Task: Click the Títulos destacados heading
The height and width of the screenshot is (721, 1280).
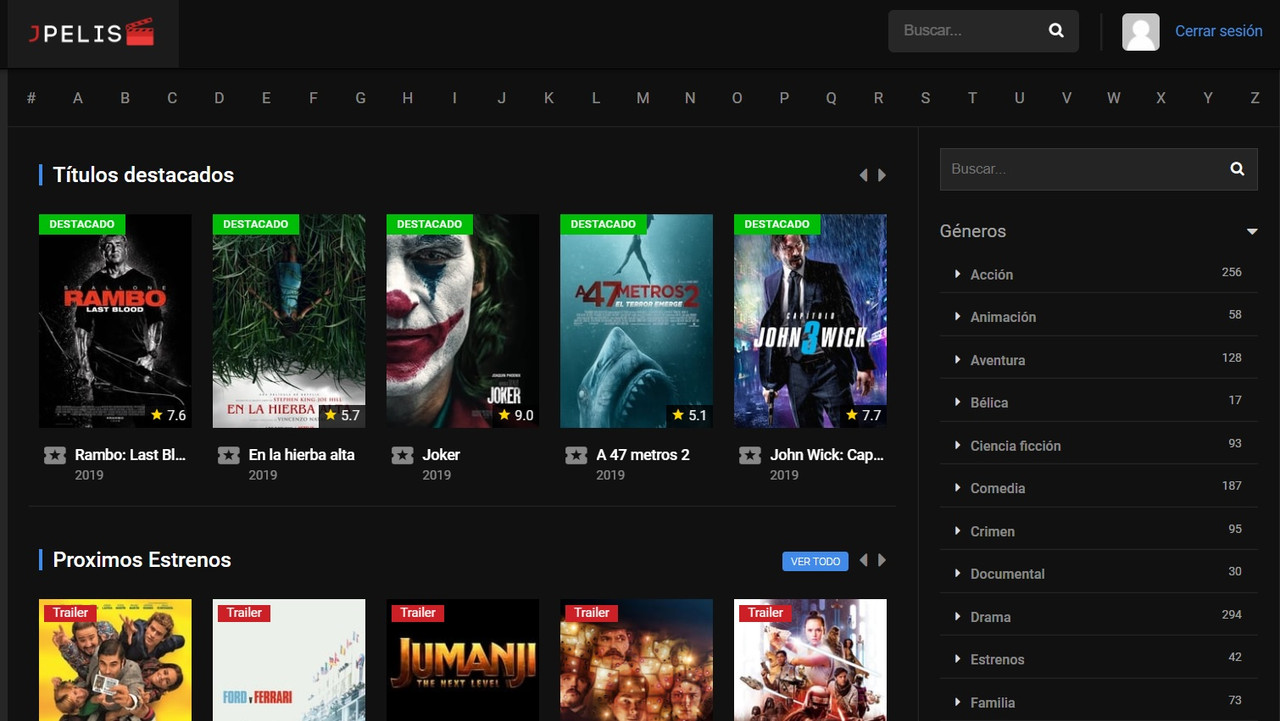Action: click(x=143, y=175)
